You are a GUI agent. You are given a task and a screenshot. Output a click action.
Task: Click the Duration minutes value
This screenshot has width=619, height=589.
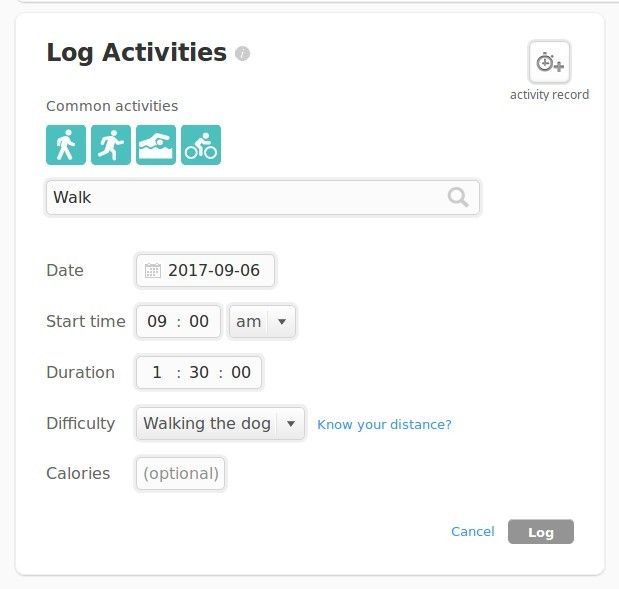tap(199, 372)
